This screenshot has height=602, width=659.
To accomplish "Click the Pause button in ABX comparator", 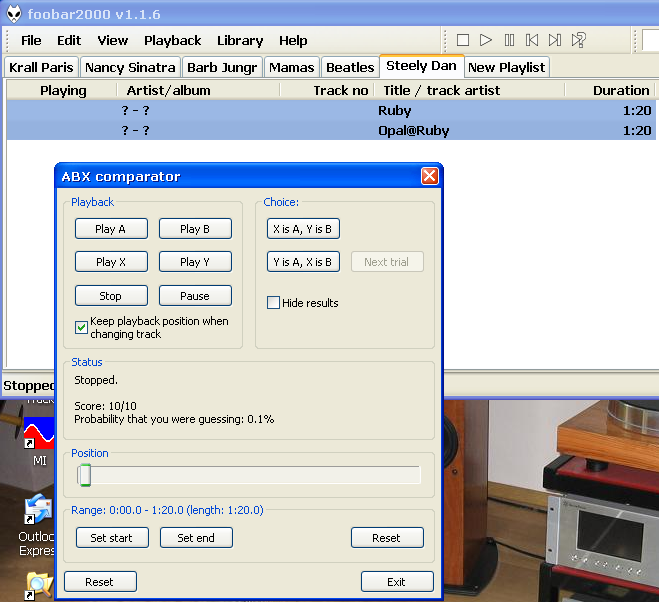I will point(195,296).
